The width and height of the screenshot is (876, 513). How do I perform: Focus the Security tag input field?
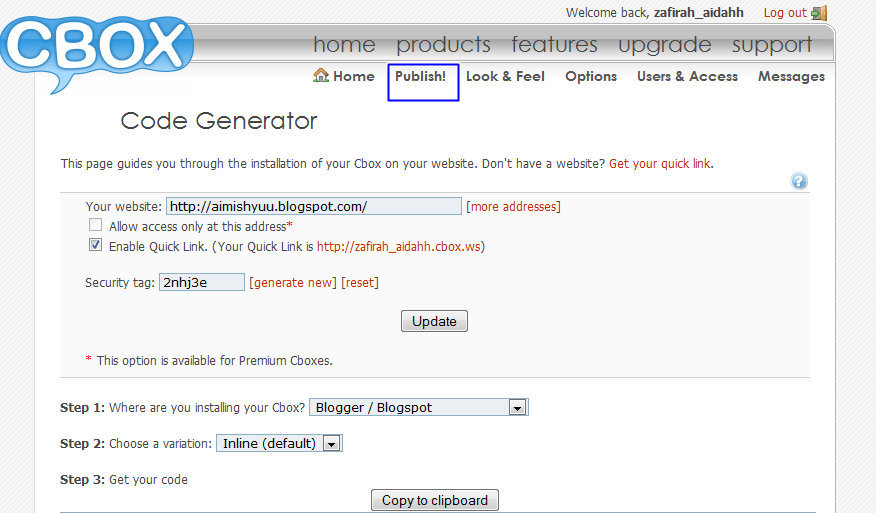click(202, 282)
